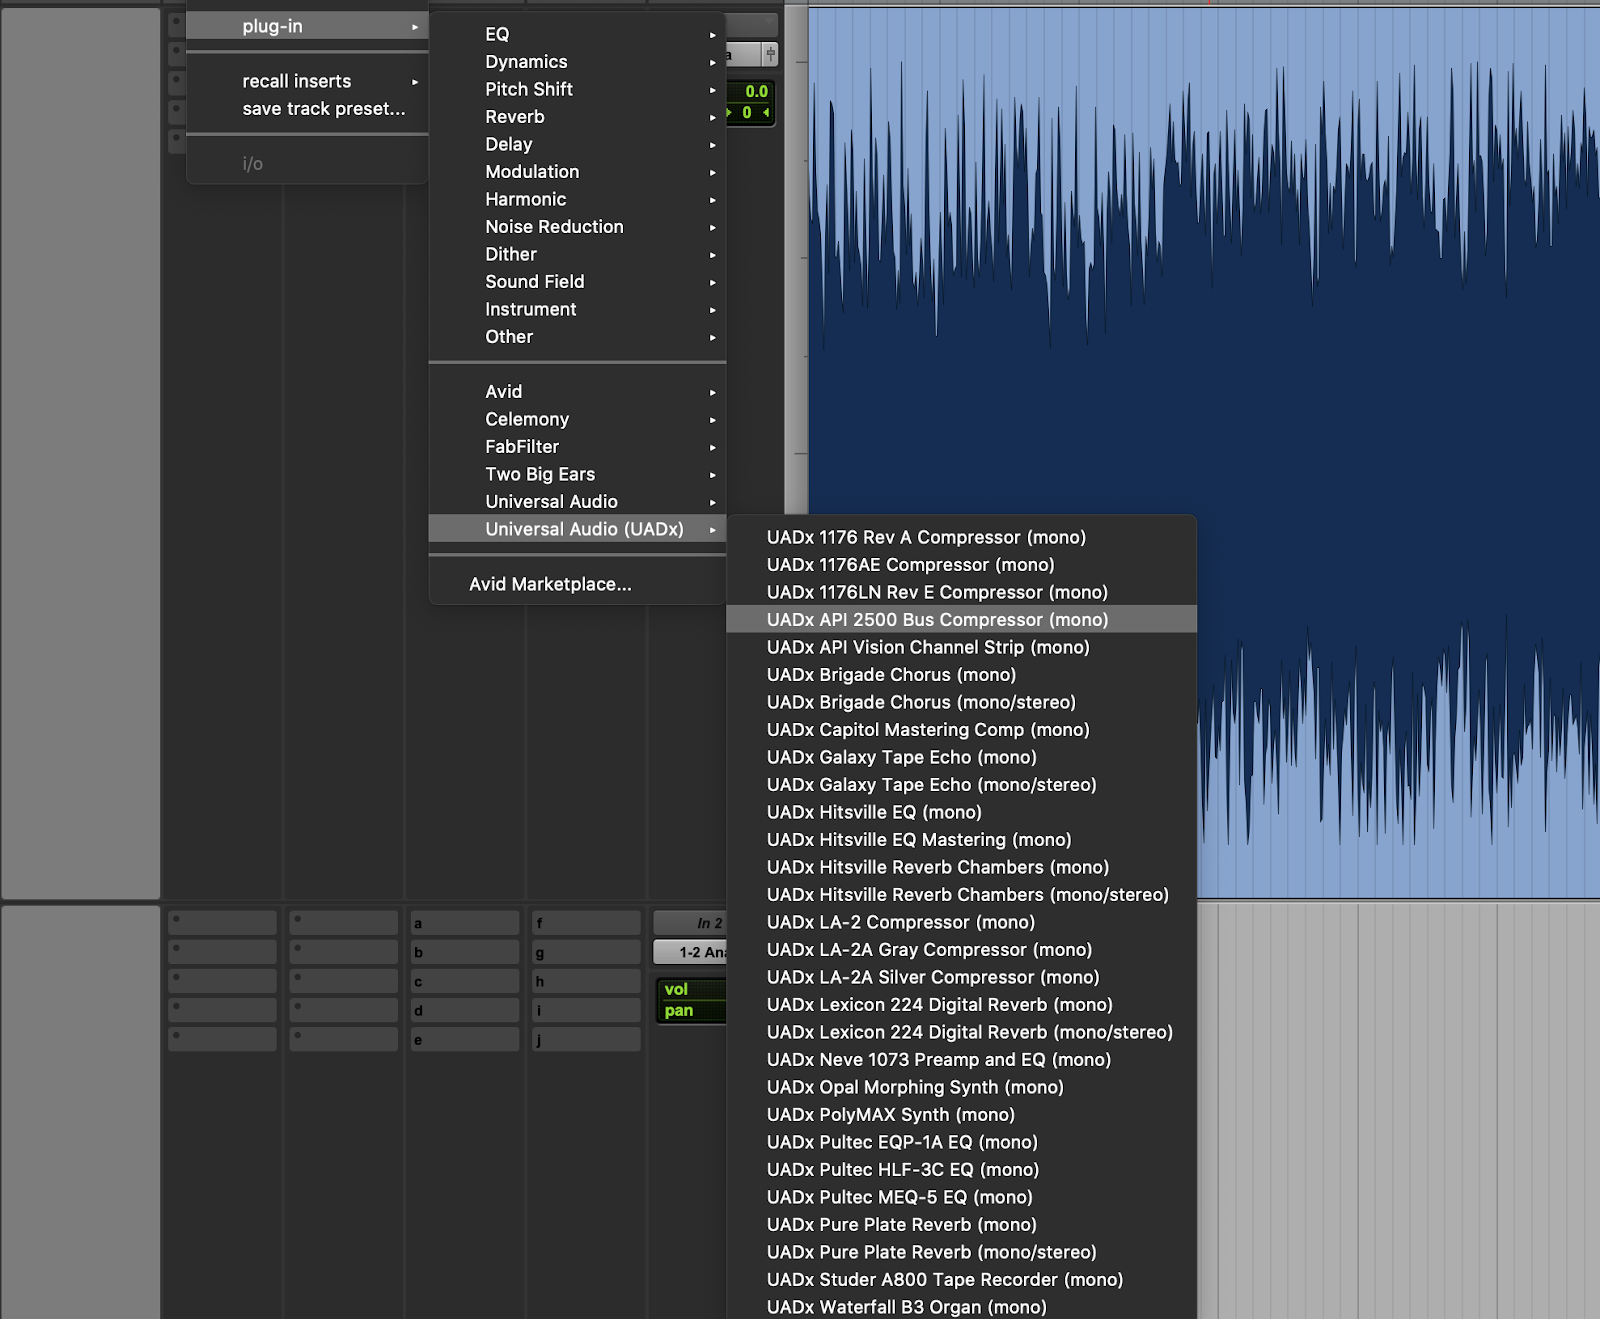Insert UADx Hitsville EQ Mastering (mono)
The width and height of the screenshot is (1600, 1319).
click(x=961, y=840)
